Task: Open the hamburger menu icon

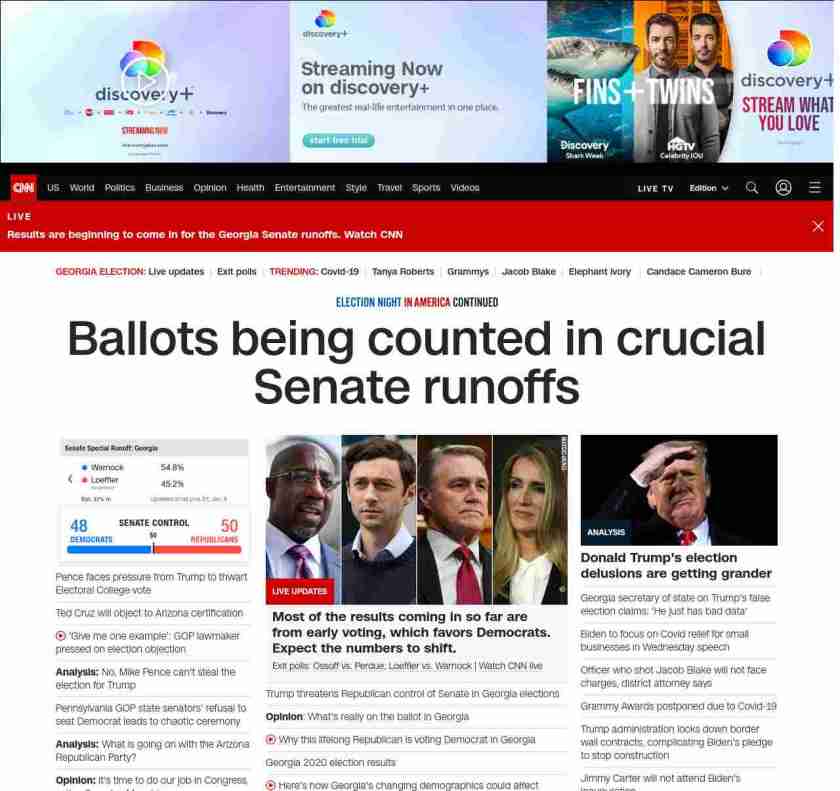Action: (x=815, y=187)
